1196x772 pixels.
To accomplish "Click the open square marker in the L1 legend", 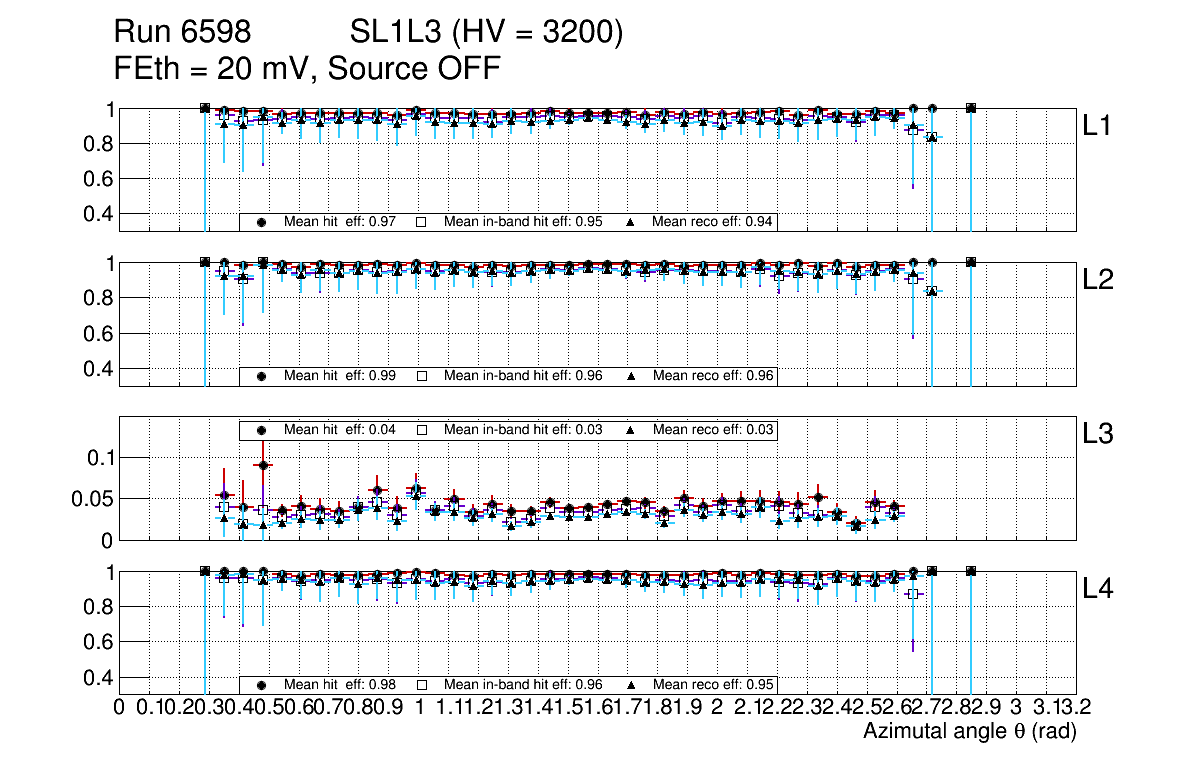I will click(x=422, y=222).
